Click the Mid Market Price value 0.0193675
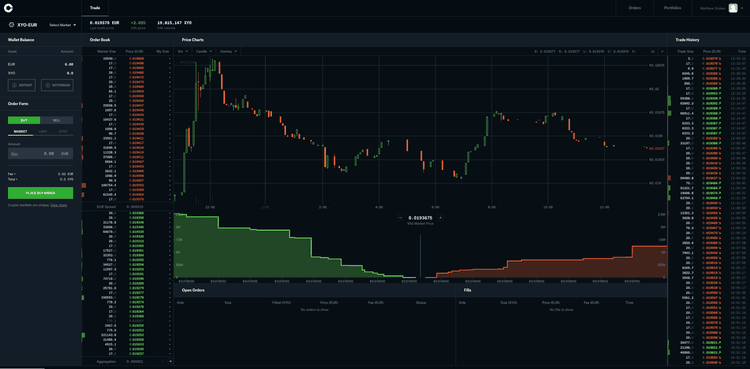Image resolution: width=750 pixels, height=369 pixels. [420, 218]
